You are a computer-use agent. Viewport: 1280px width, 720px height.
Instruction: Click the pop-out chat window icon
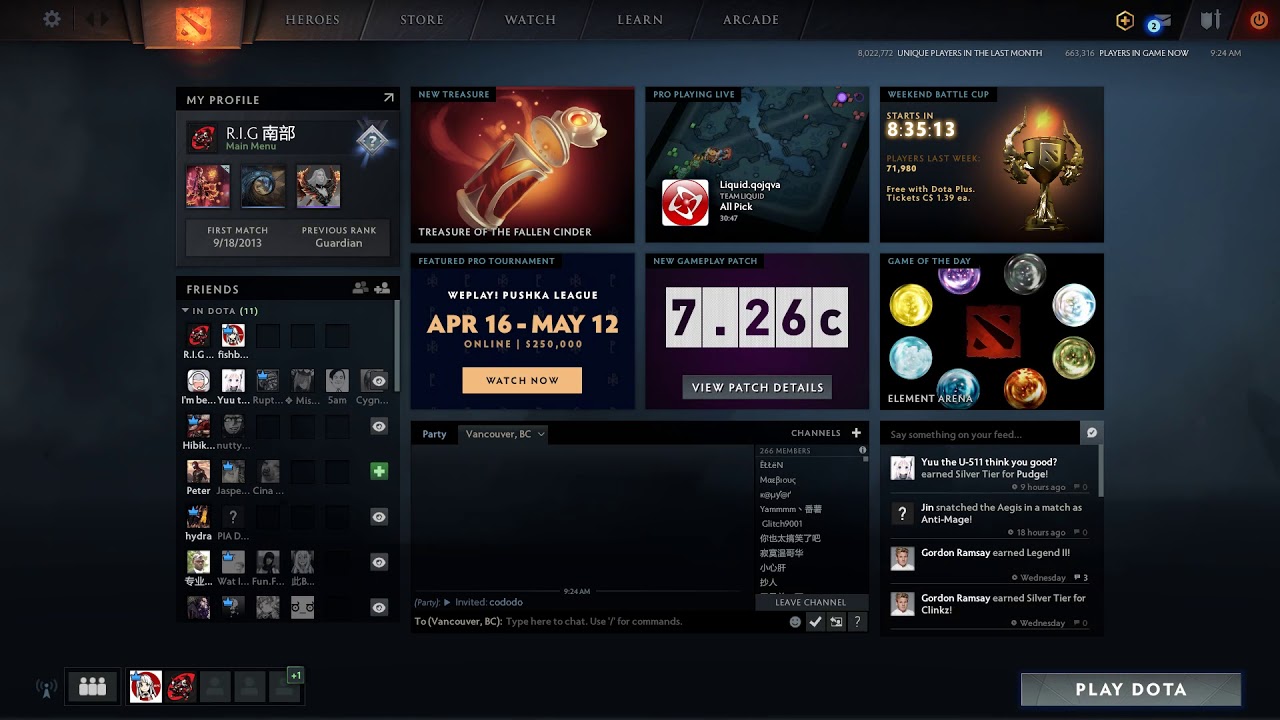pos(836,621)
